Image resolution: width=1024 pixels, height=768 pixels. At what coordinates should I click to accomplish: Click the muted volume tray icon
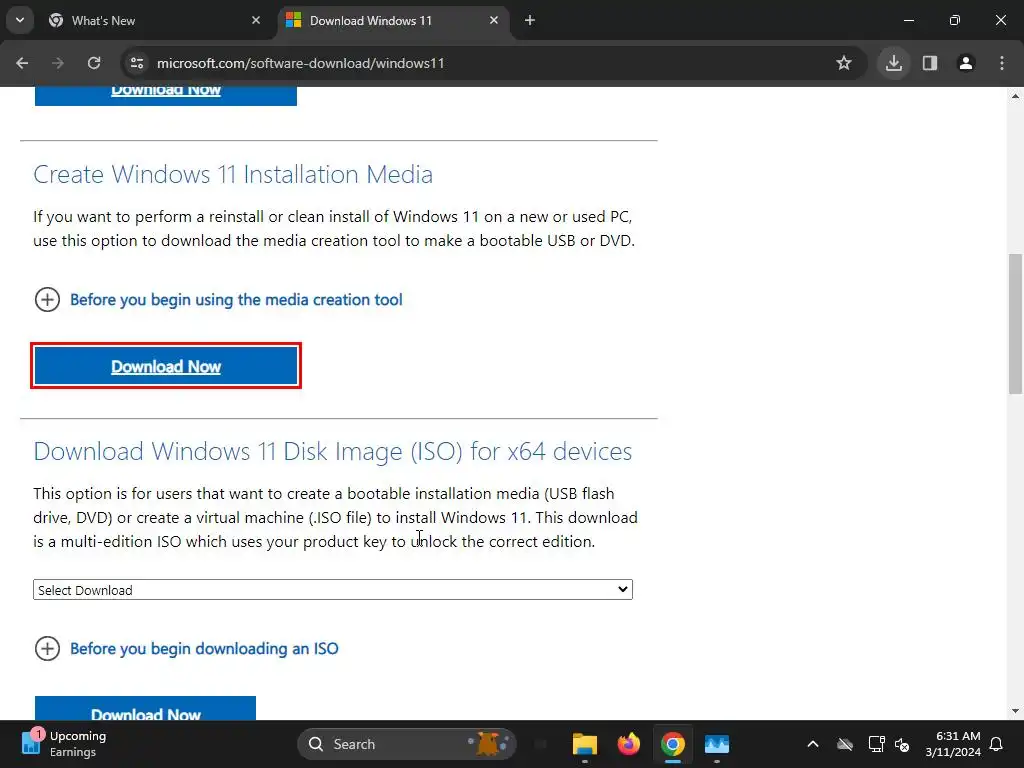[x=903, y=744]
